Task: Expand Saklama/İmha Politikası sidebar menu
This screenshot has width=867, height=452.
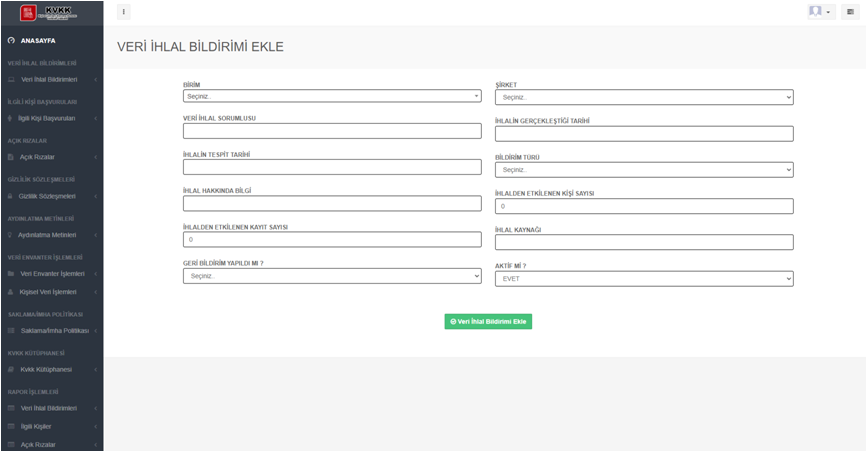Action: [x=54, y=330]
